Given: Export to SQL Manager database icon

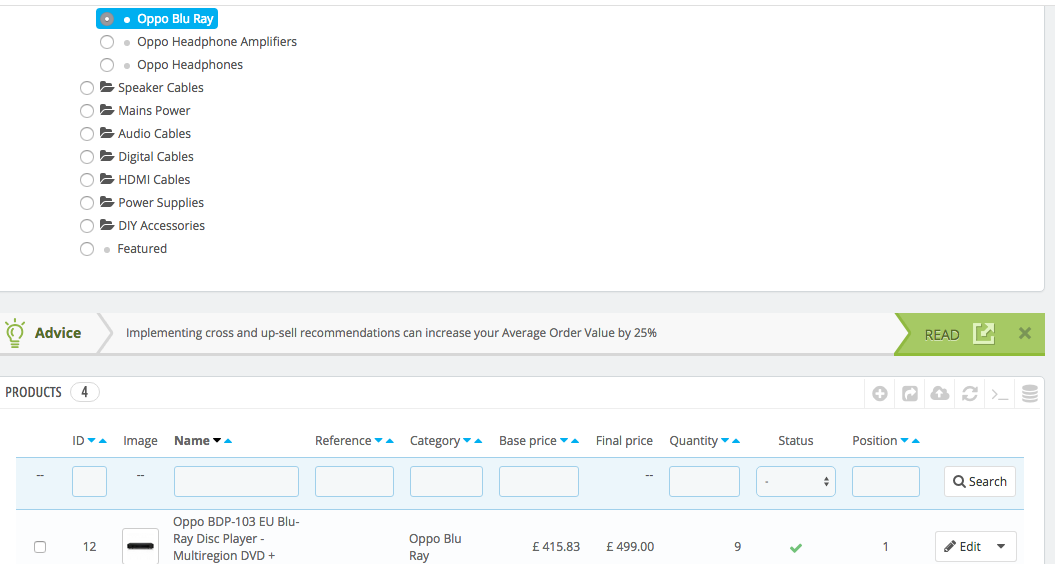Looking at the screenshot, I should [1030, 394].
